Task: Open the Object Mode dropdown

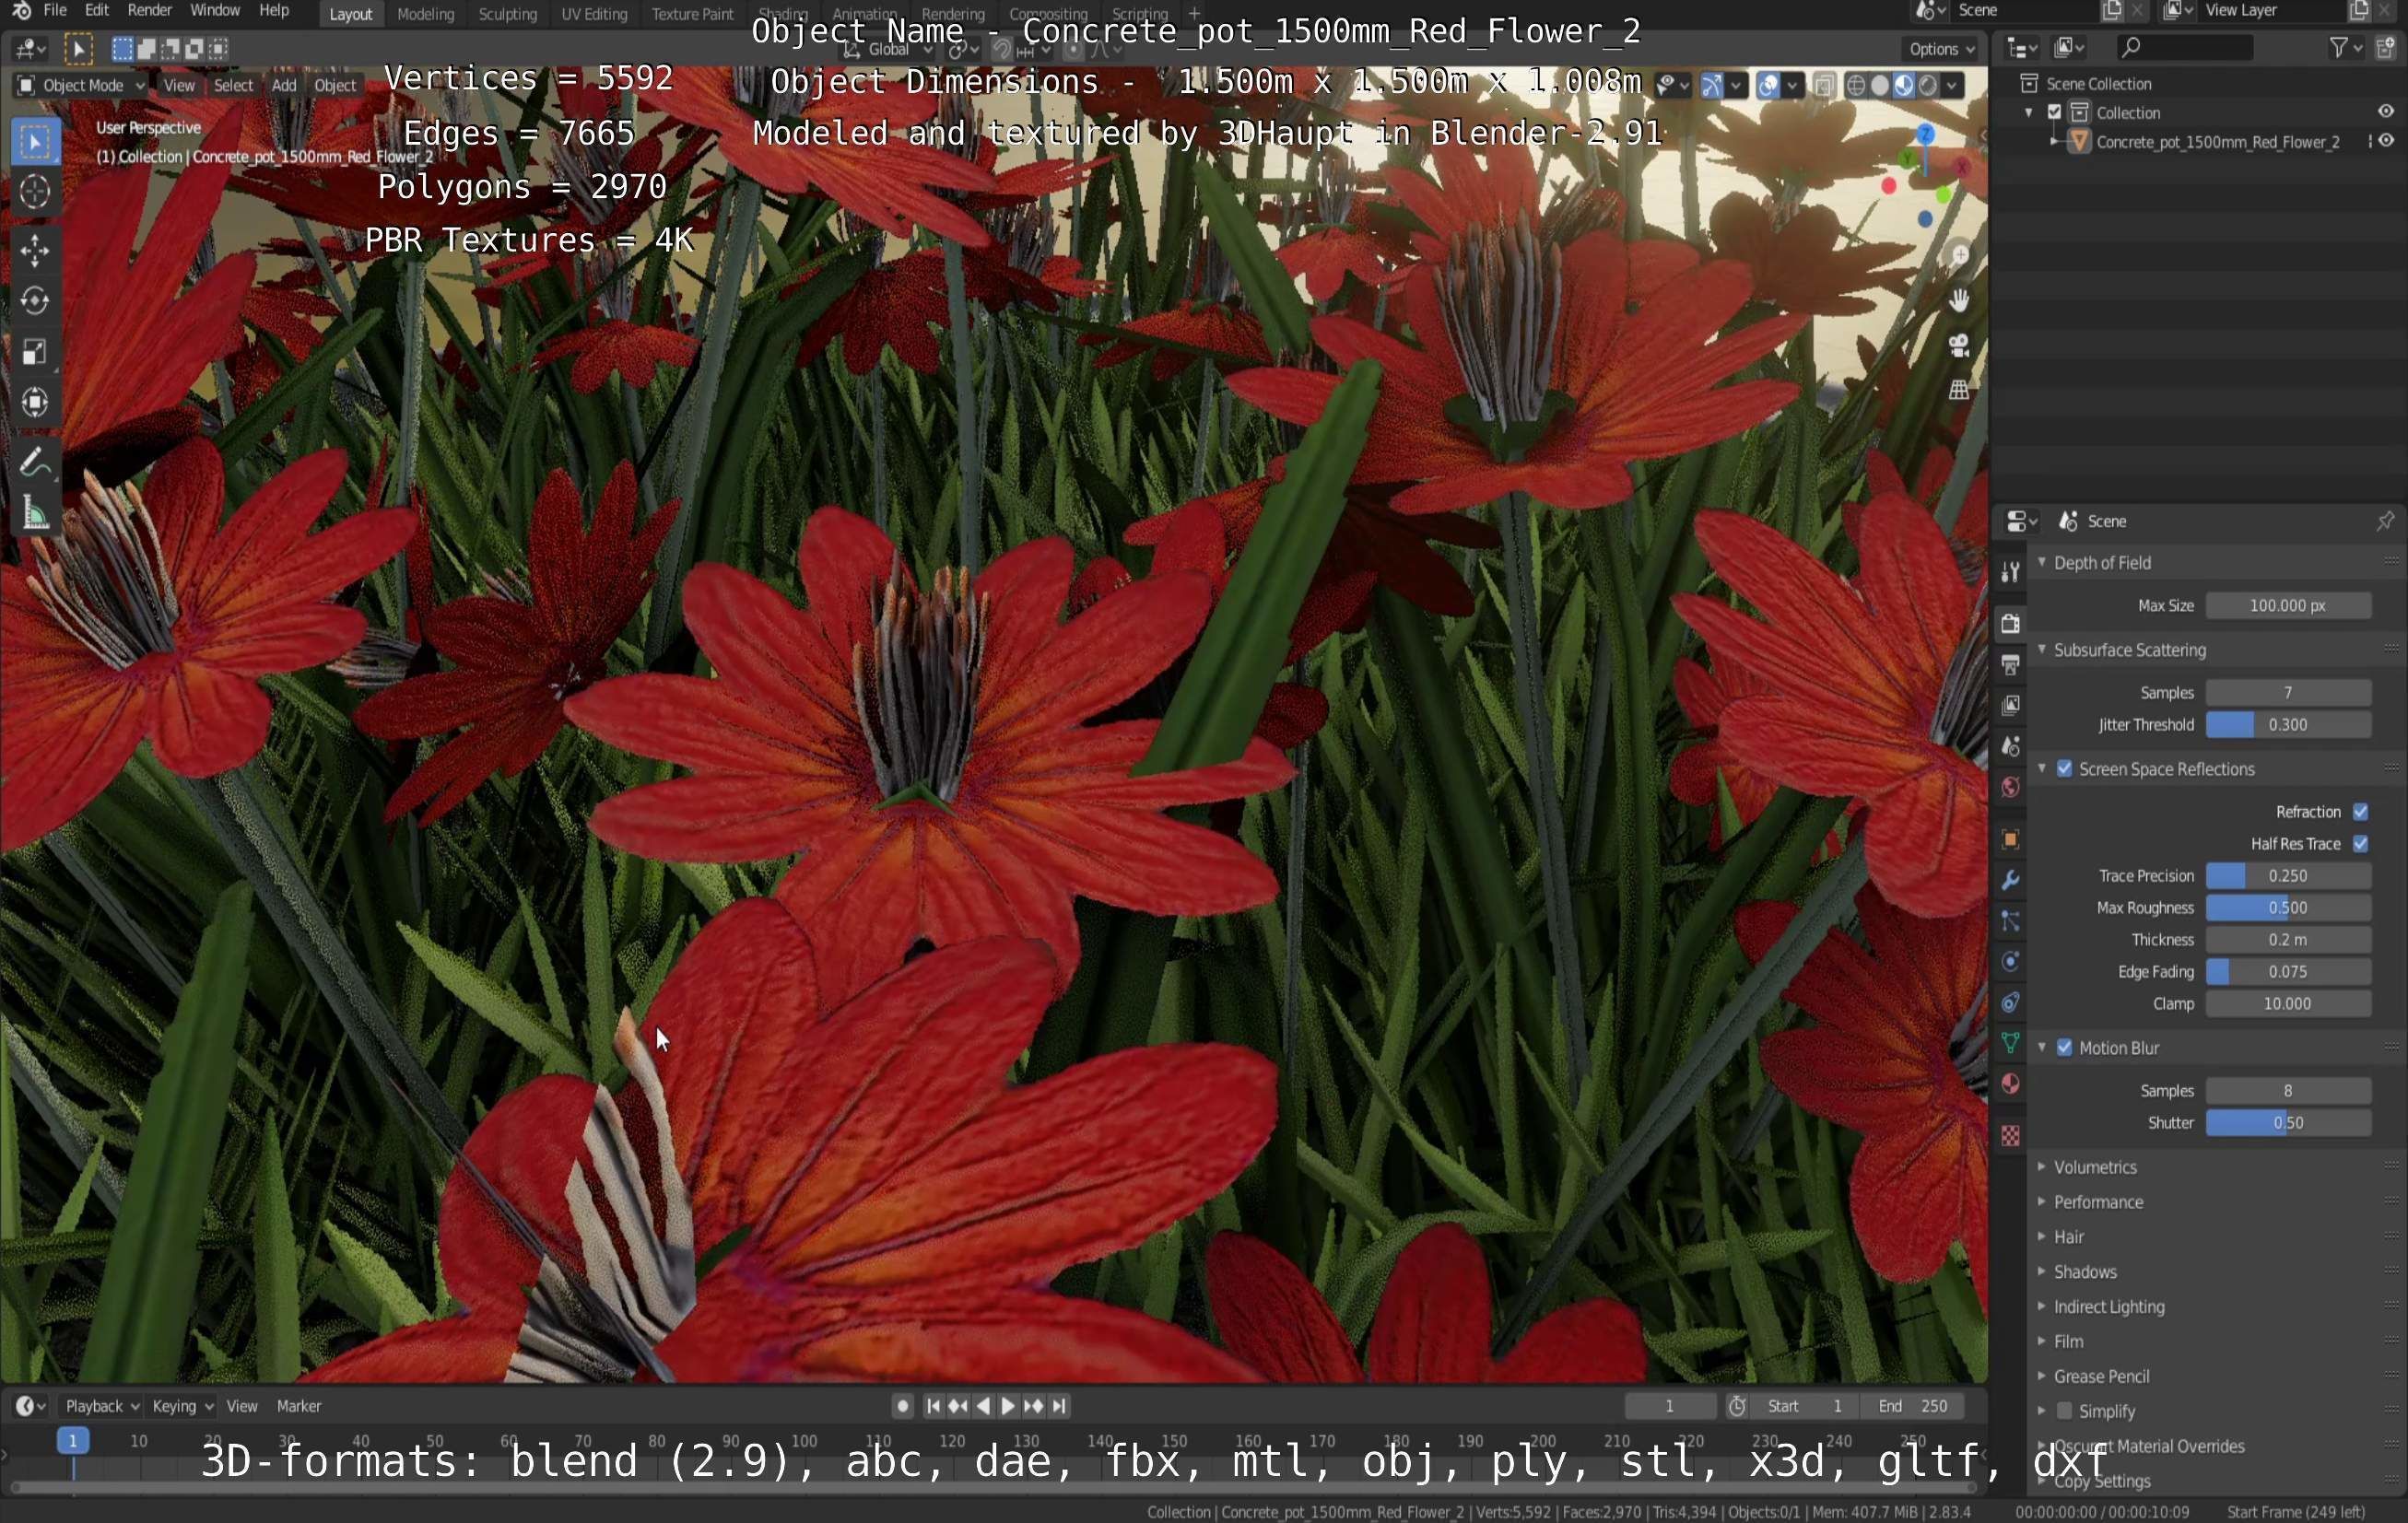Action: tap(81, 85)
